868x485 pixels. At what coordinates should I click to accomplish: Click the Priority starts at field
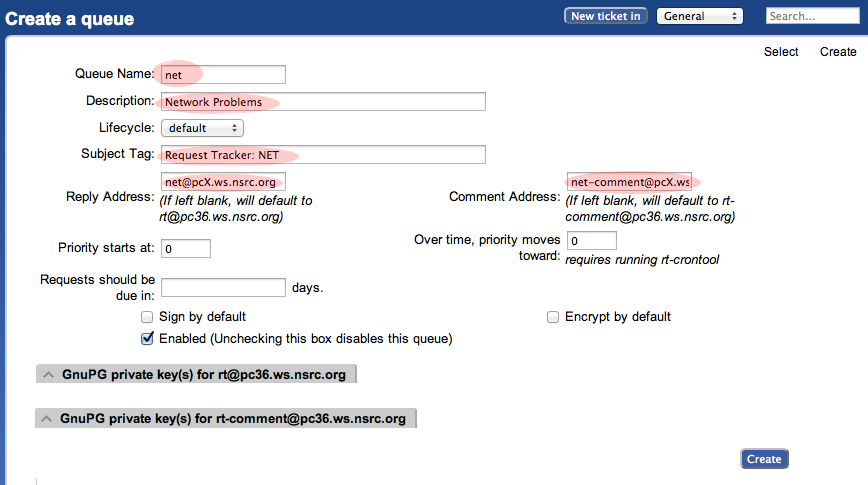coord(185,248)
